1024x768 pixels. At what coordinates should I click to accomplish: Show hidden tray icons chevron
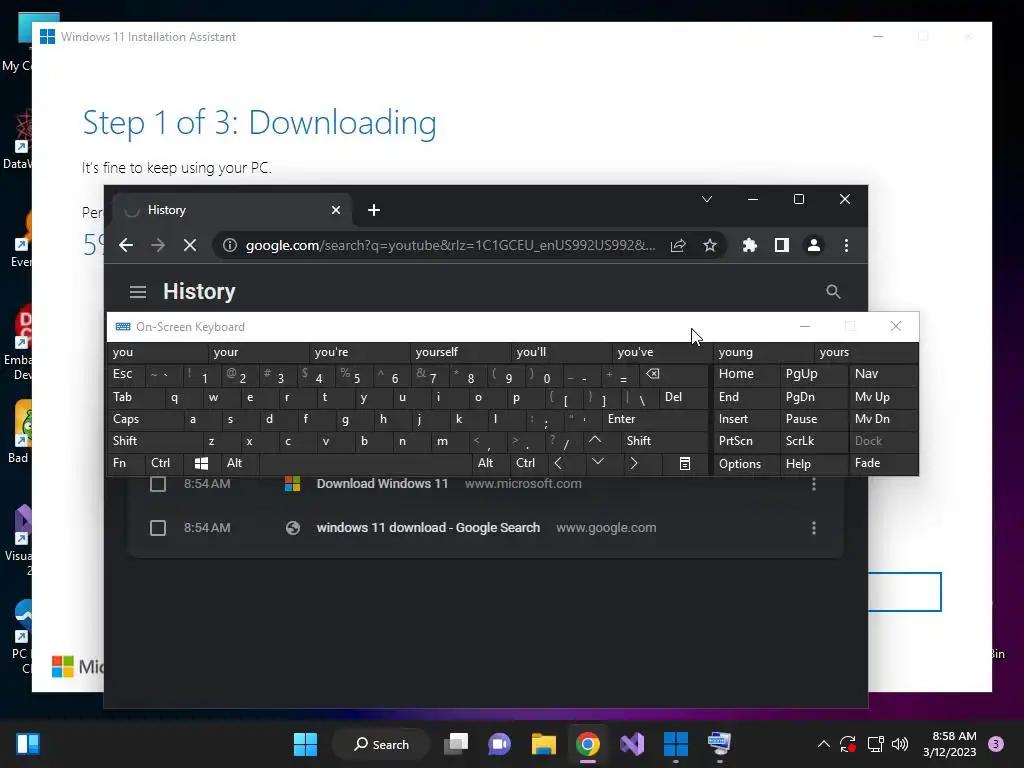click(x=824, y=744)
